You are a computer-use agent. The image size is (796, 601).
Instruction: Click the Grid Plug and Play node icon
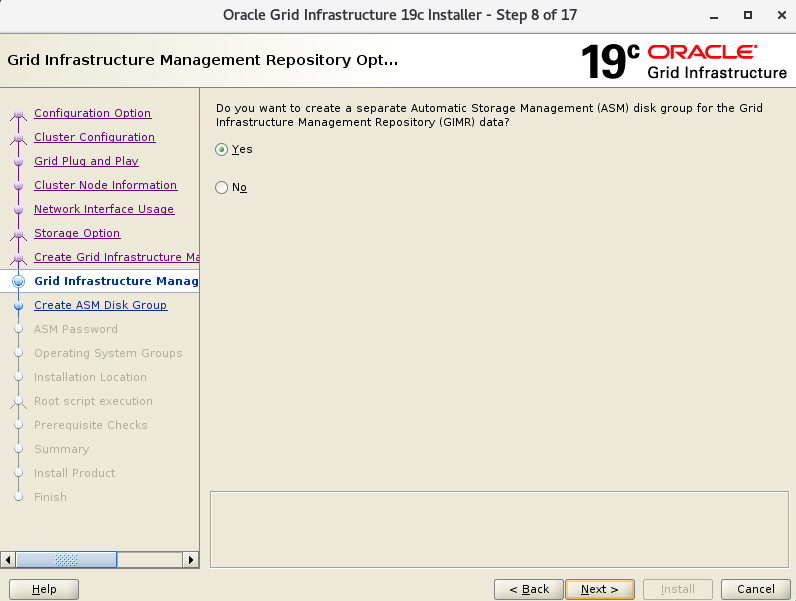tap(19, 162)
